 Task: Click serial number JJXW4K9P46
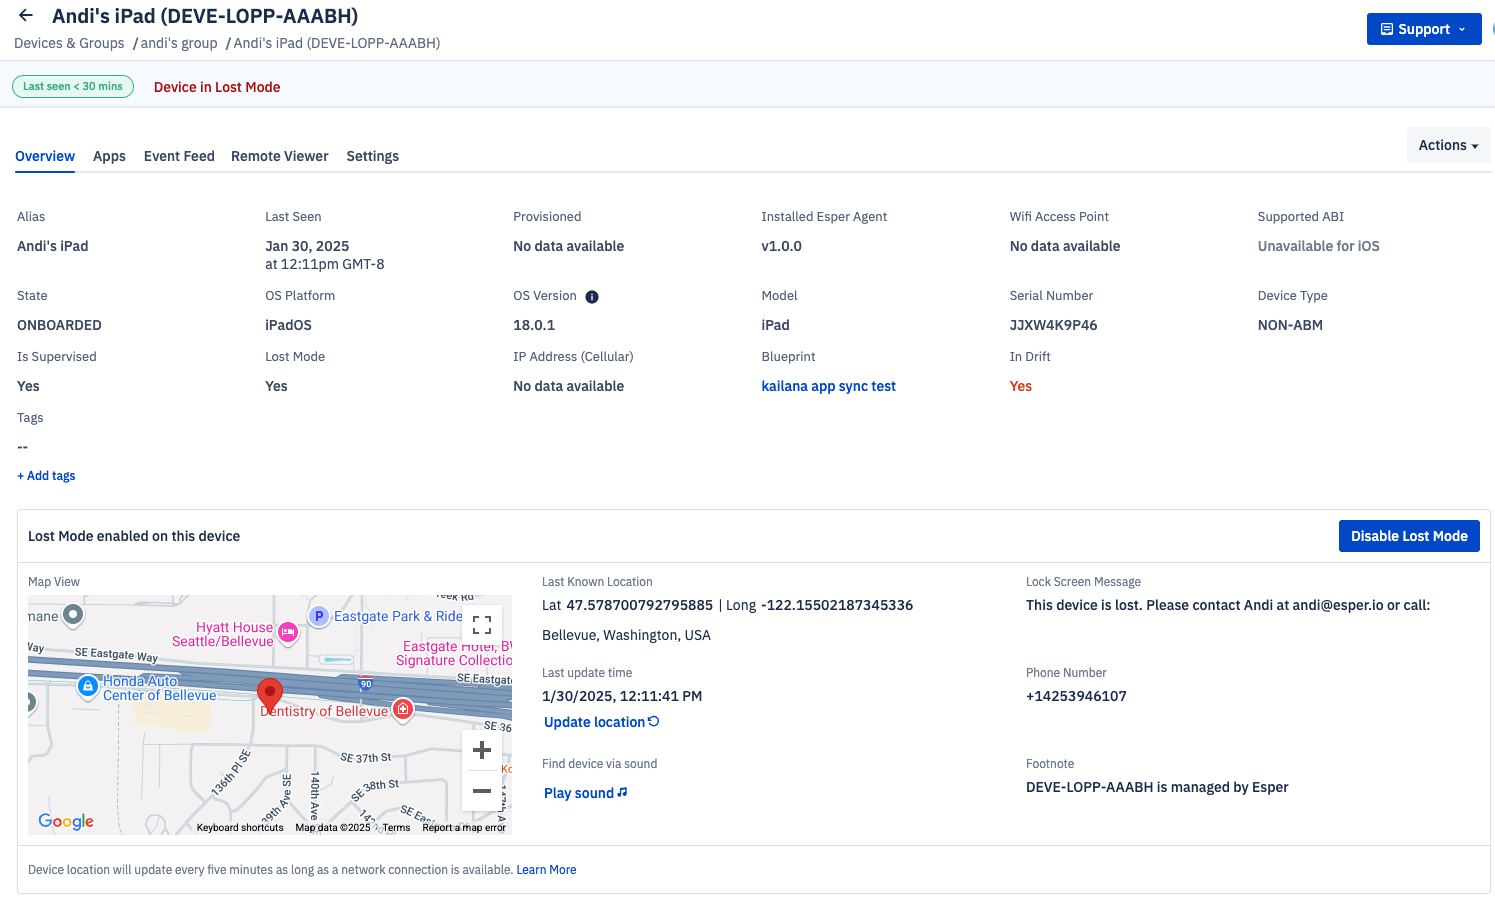tap(1054, 325)
